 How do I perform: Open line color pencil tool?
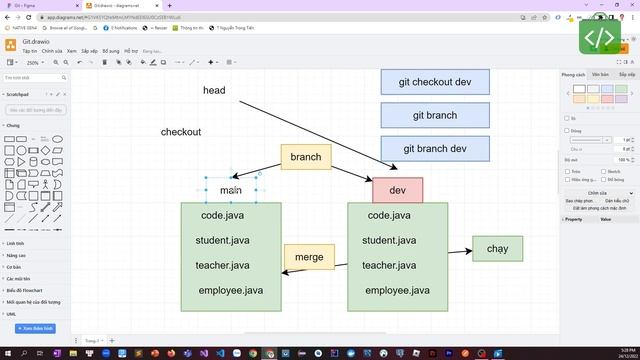pos(153,62)
